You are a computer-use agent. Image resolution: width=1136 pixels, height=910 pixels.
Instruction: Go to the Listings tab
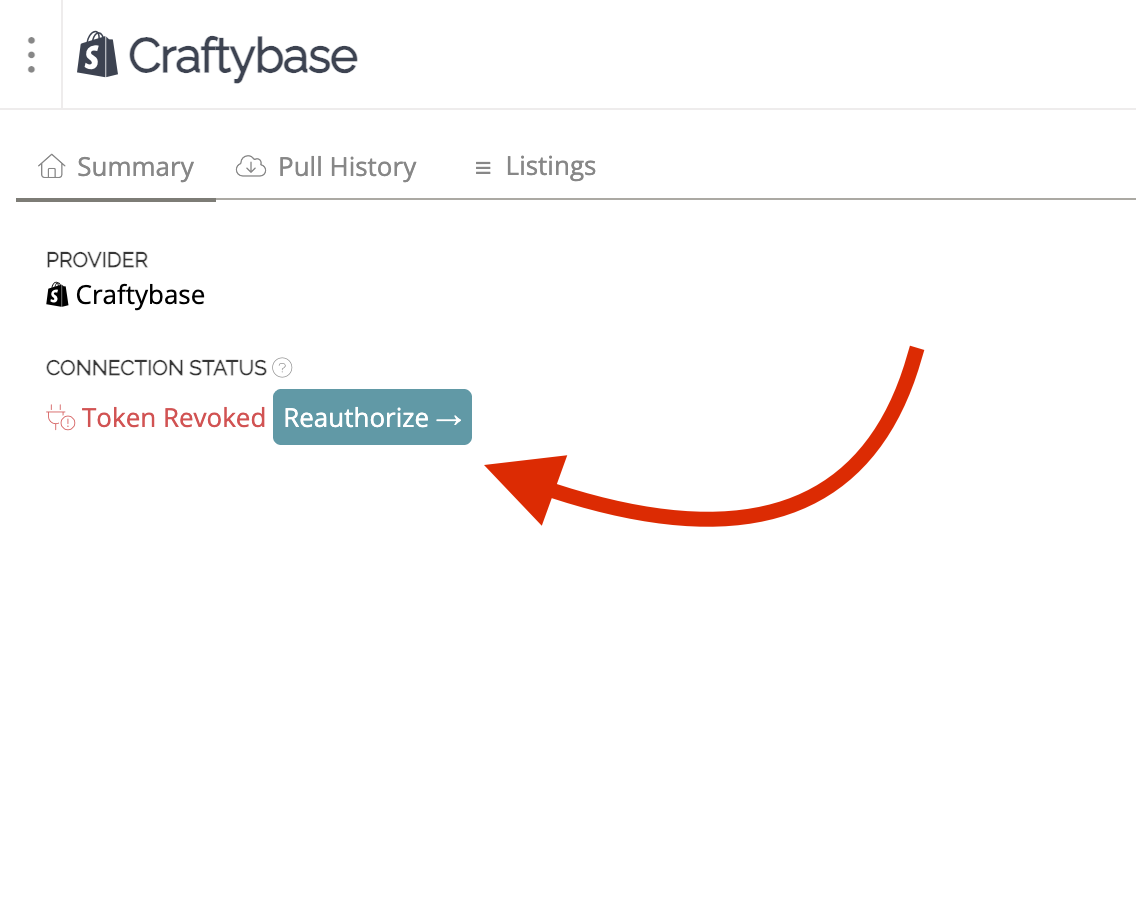(x=535, y=167)
